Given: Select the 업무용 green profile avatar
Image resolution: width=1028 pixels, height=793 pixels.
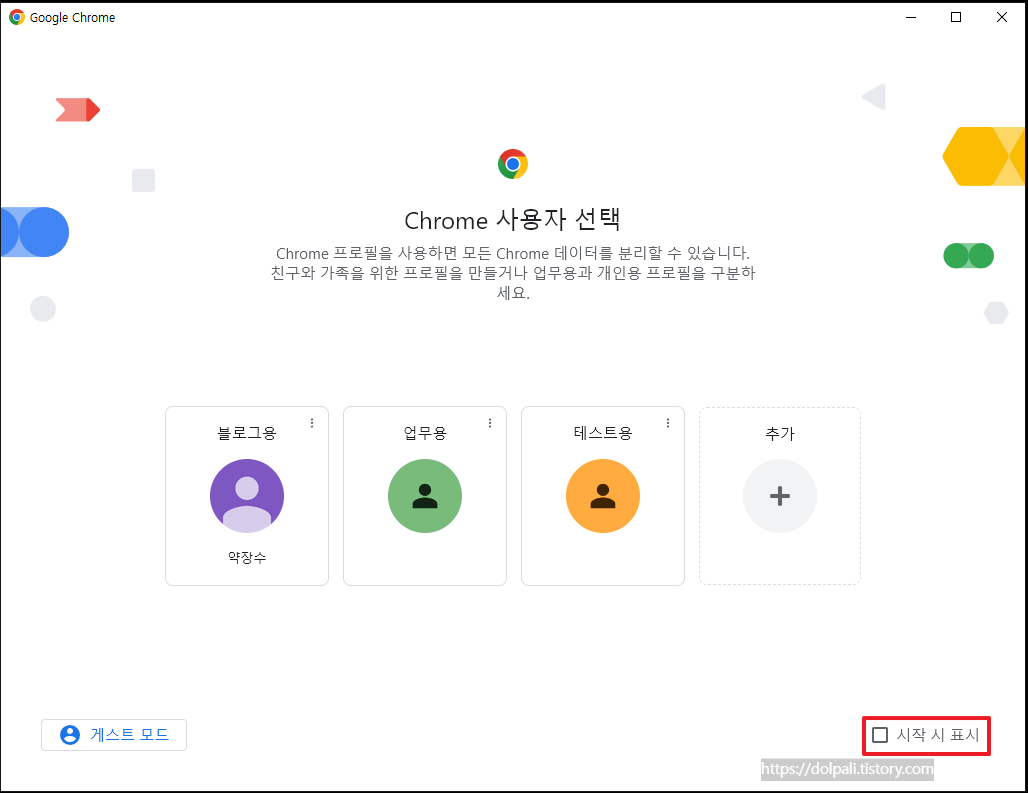Looking at the screenshot, I should point(424,495).
